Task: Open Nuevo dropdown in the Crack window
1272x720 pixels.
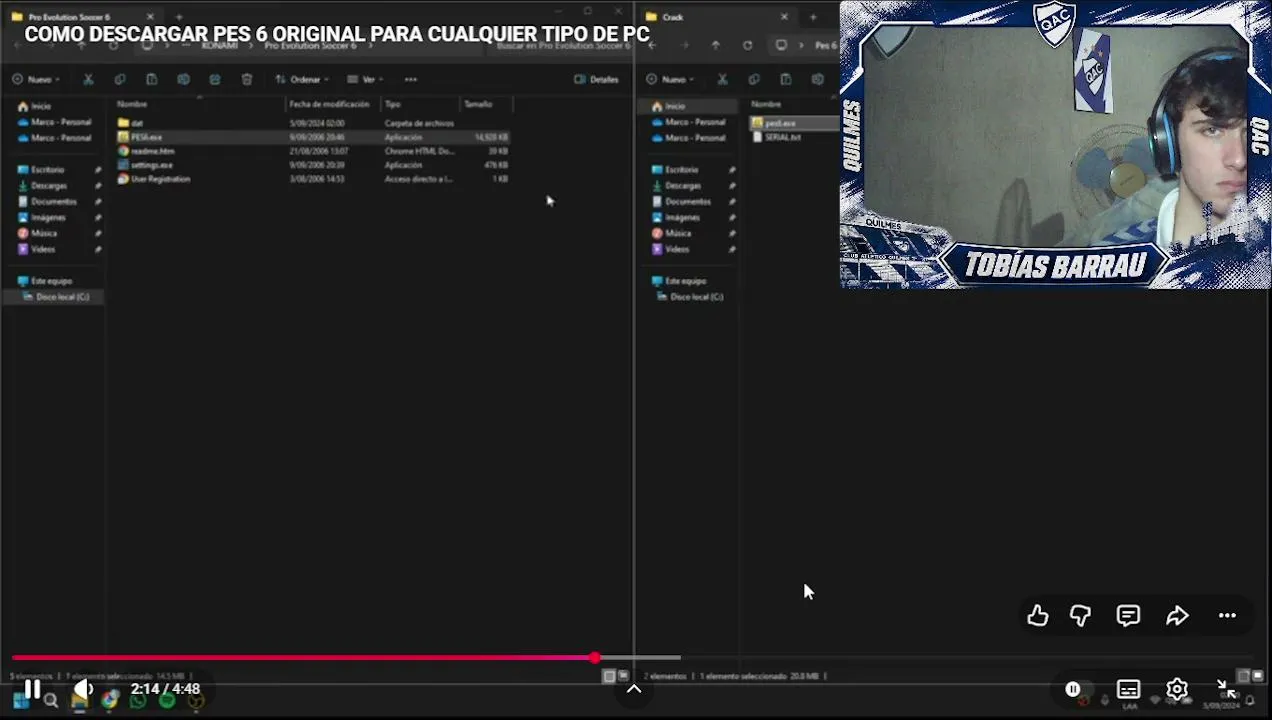Action: click(671, 79)
